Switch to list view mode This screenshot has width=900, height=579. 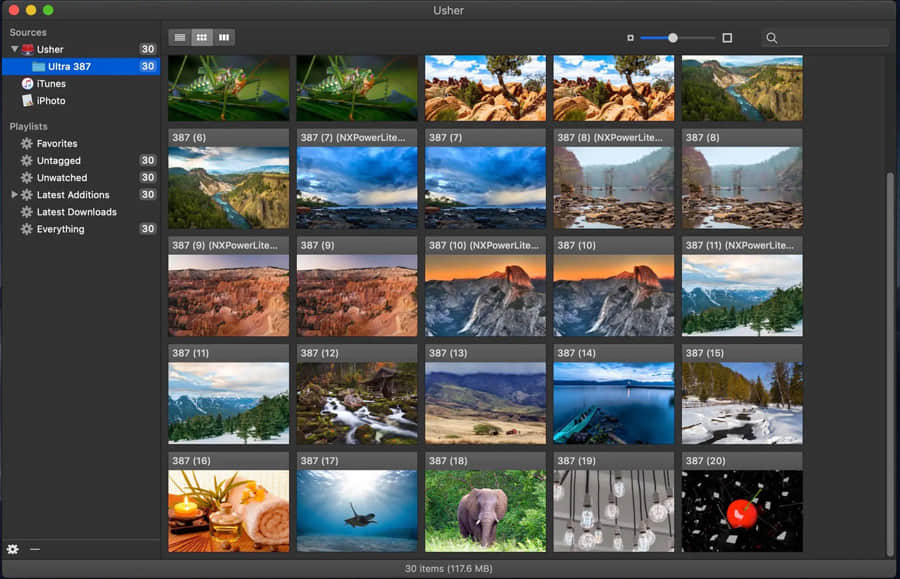(180, 38)
